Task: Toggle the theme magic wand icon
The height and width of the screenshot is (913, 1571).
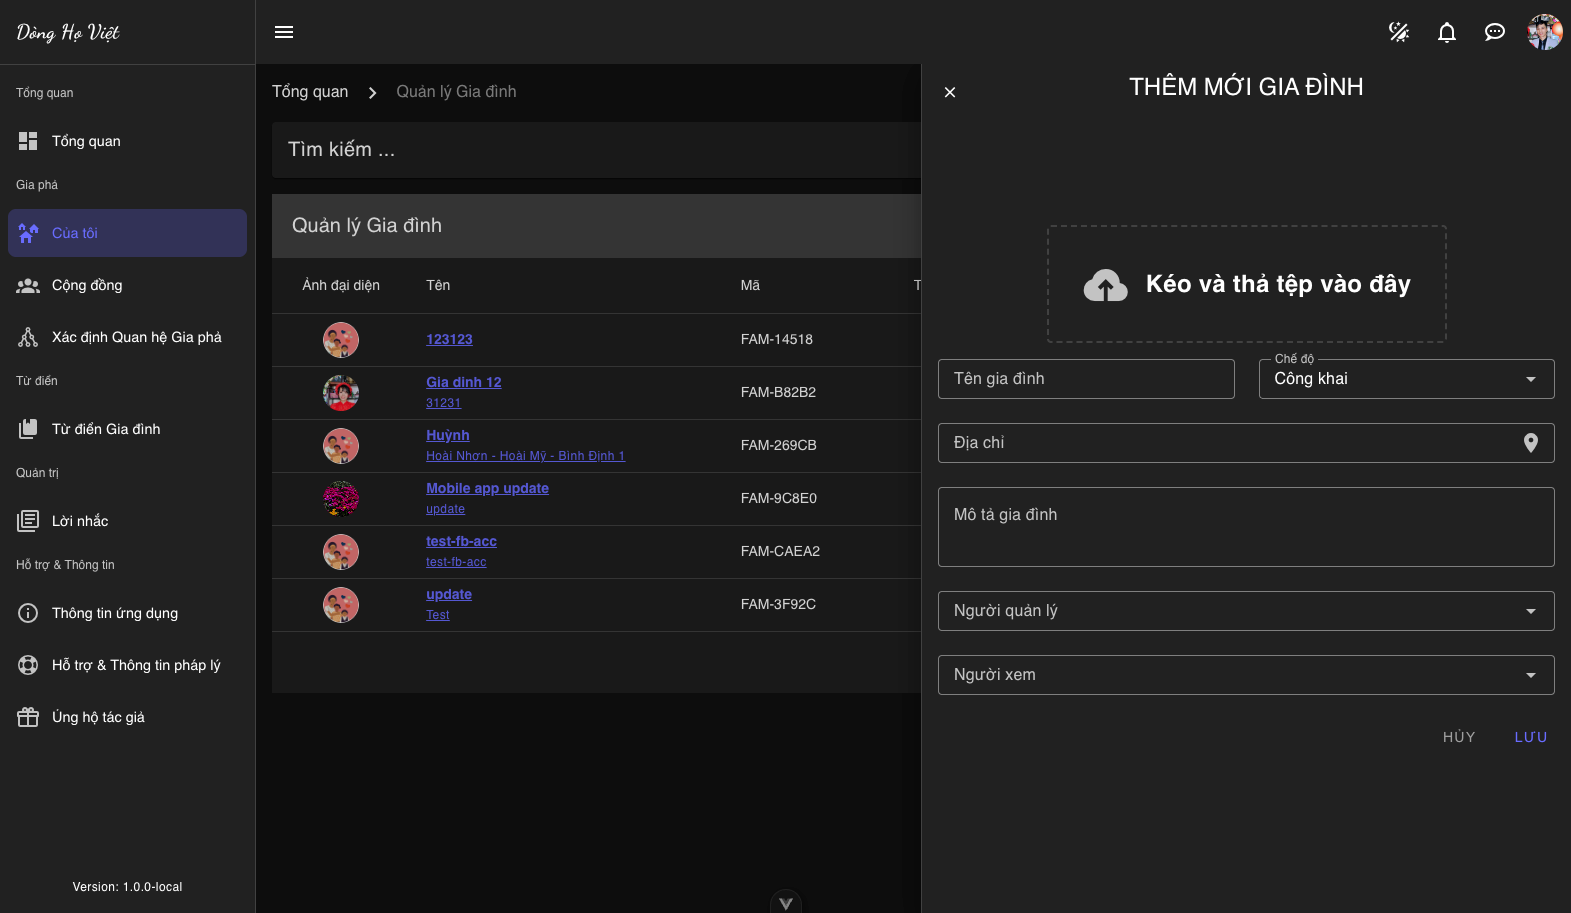Action: pos(1398,32)
